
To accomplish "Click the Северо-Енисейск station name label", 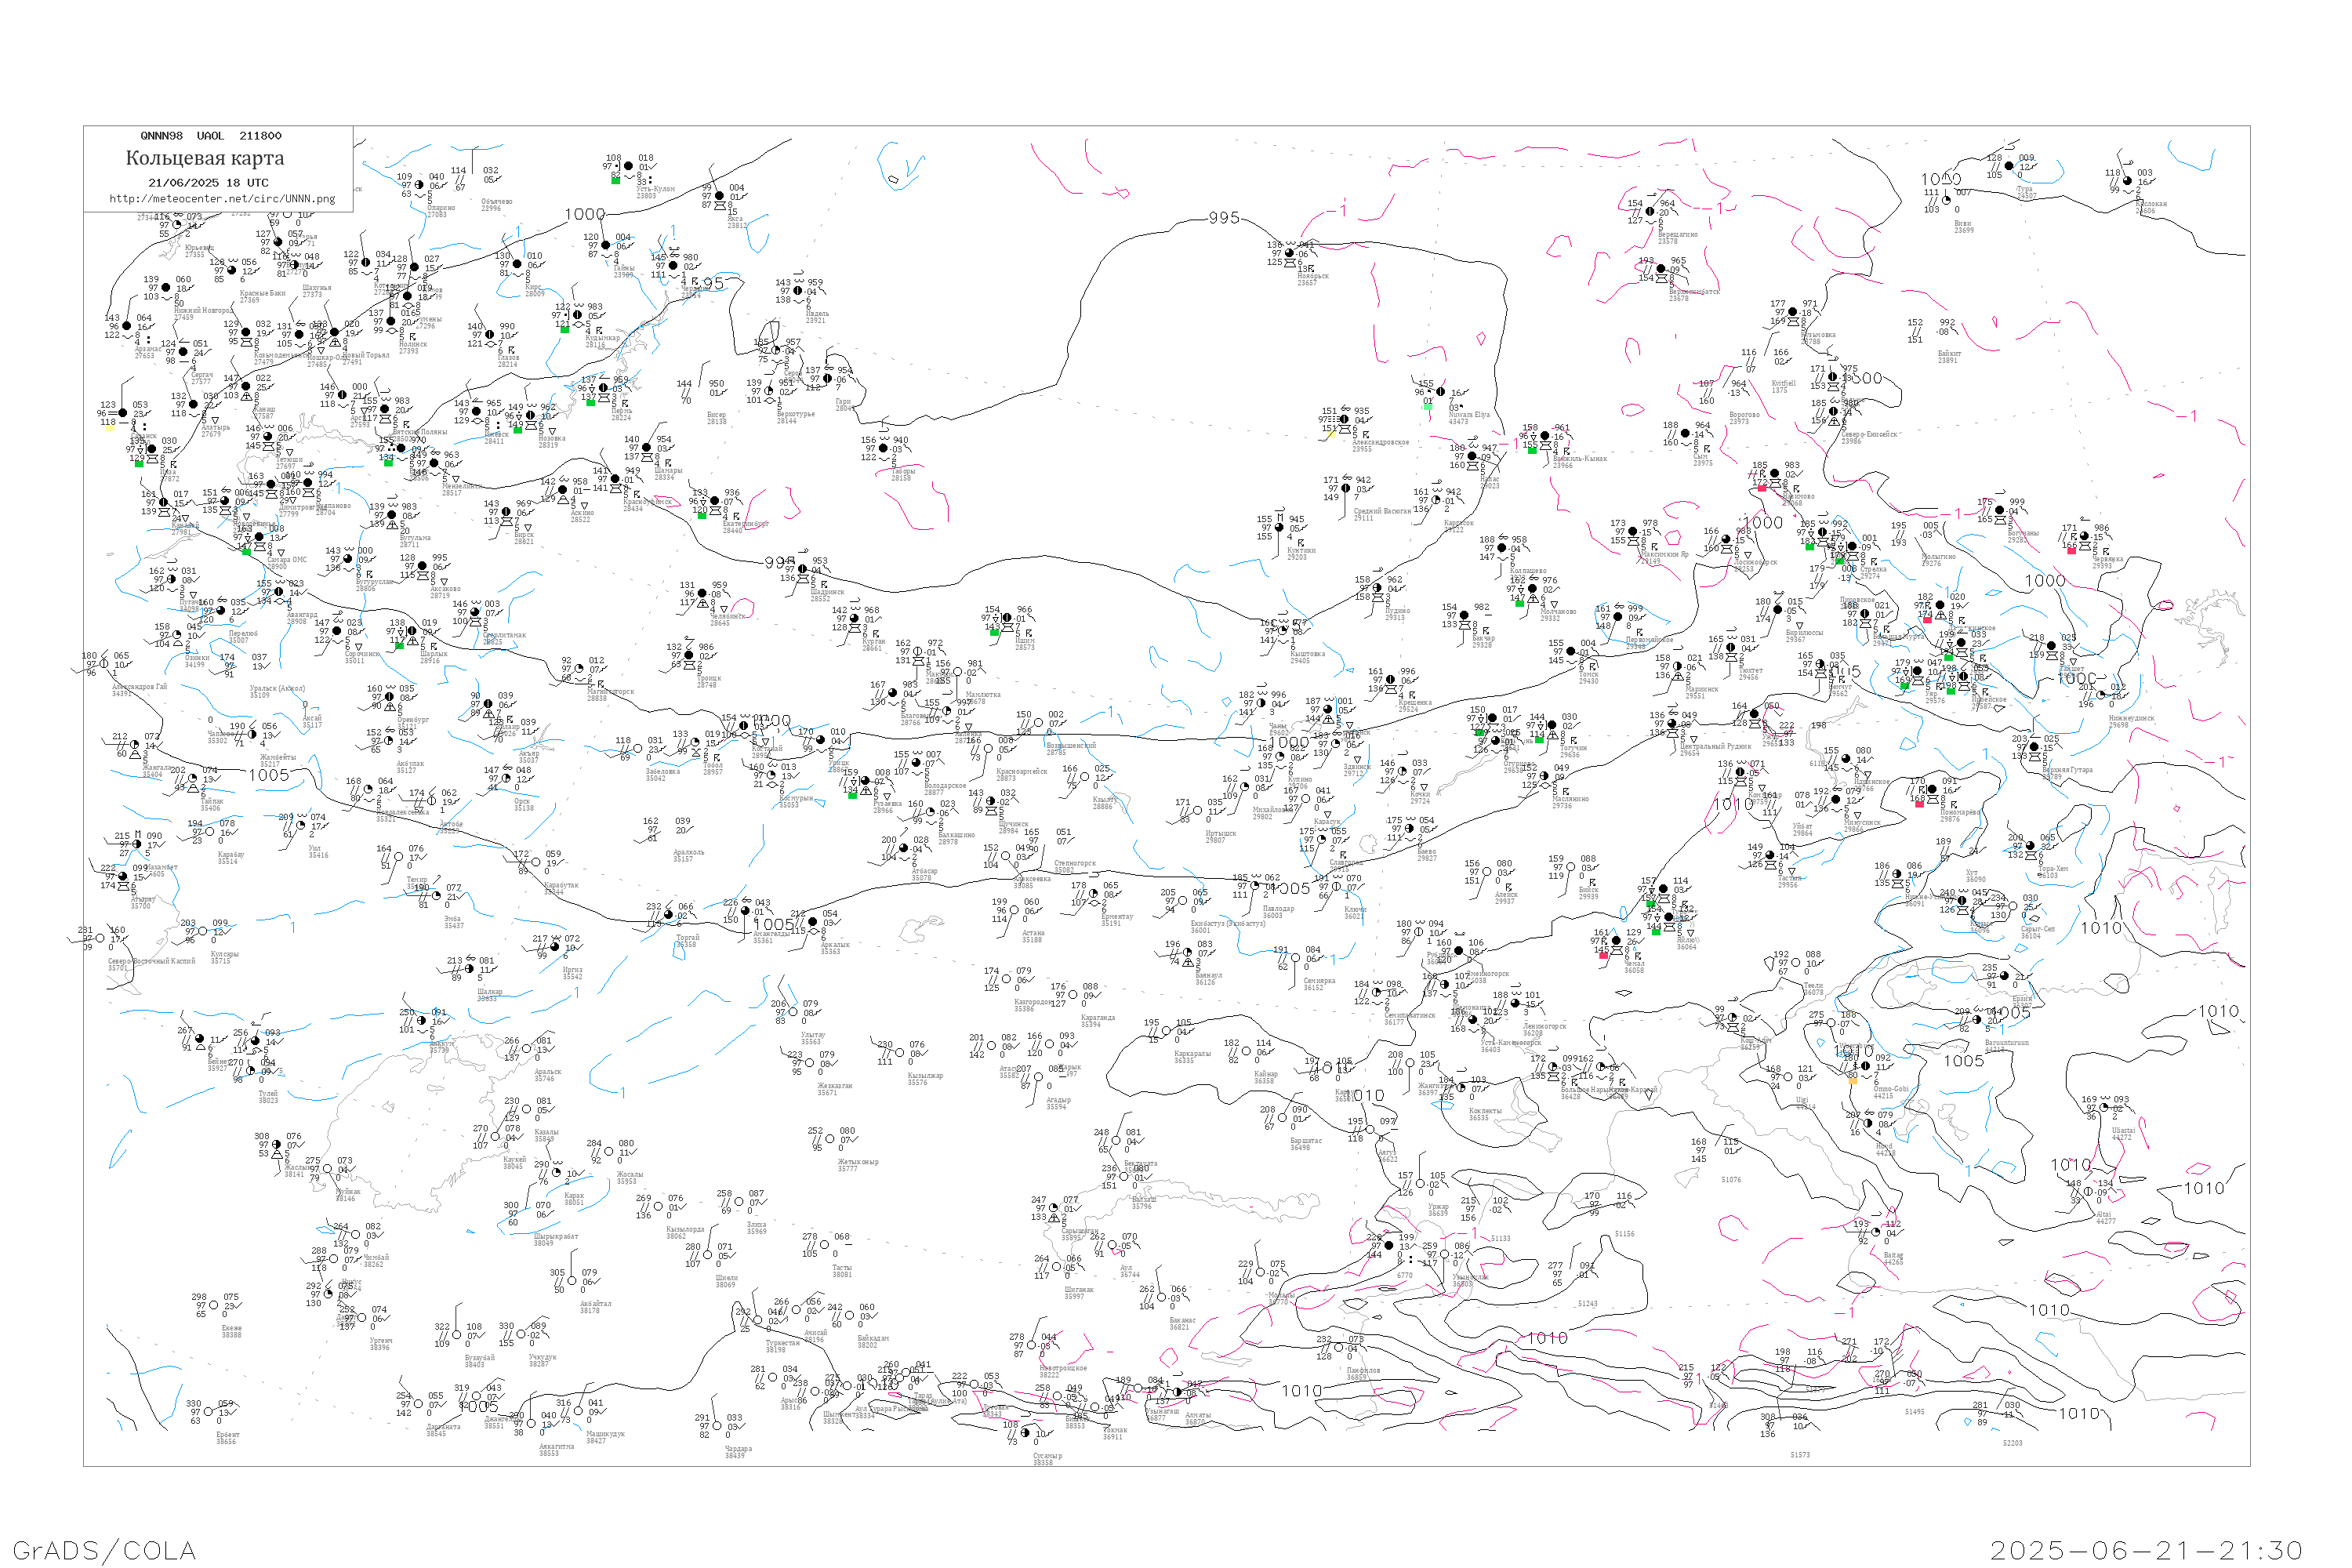I will point(1868,435).
